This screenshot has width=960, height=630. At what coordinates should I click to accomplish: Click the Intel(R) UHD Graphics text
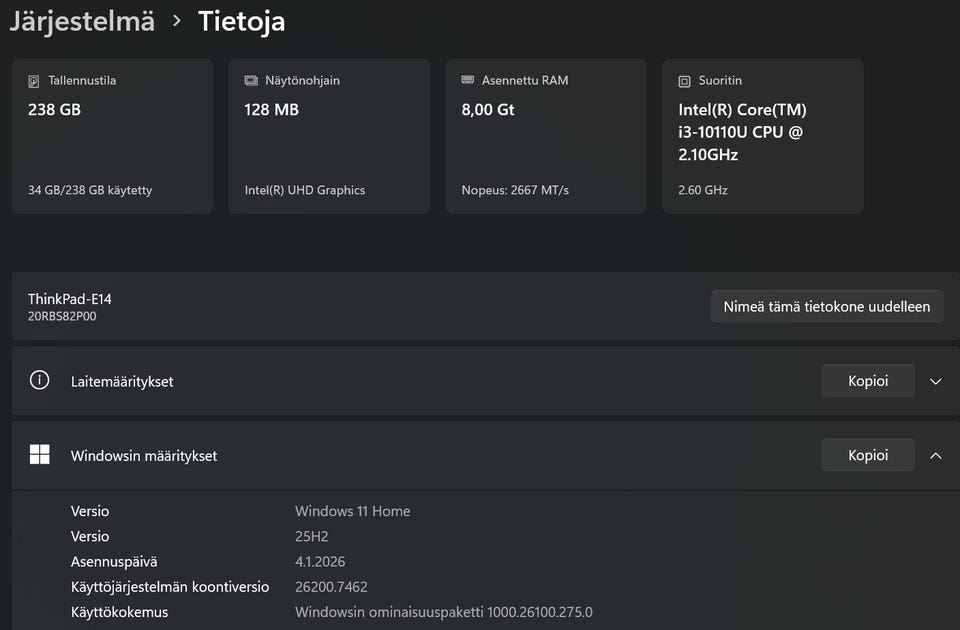coord(305,190)
